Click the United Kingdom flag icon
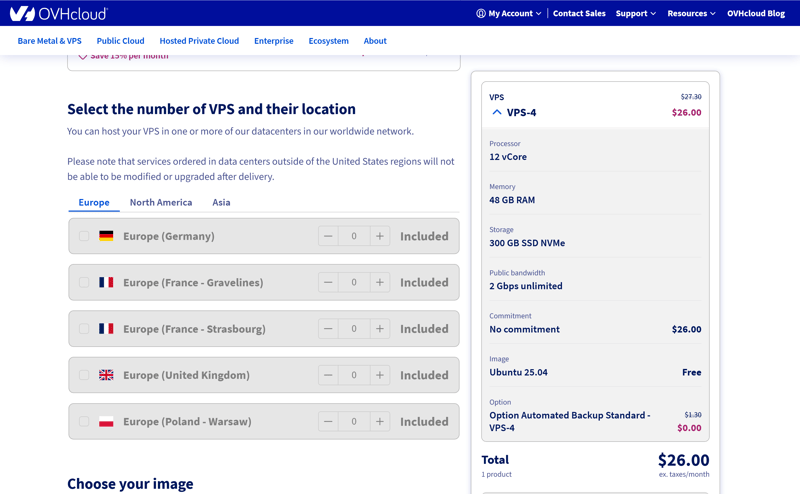The height and width of the screenshot is (494, 800). (x=106, y=375)
